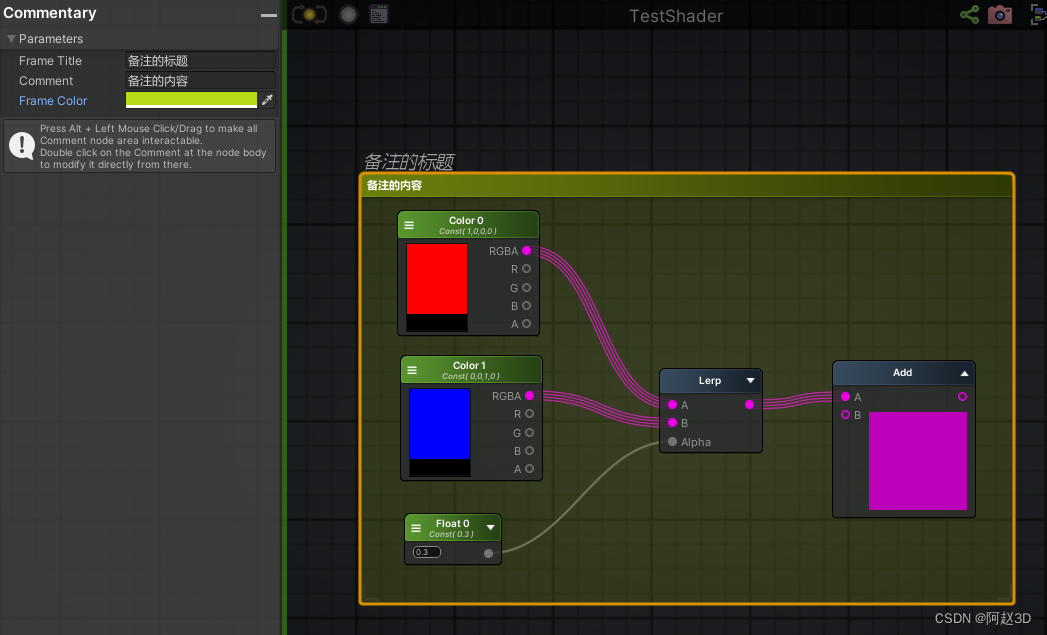Click the Color 0 B output port
The width and height of the screenshot is (1047, 635).
[527, 305]
